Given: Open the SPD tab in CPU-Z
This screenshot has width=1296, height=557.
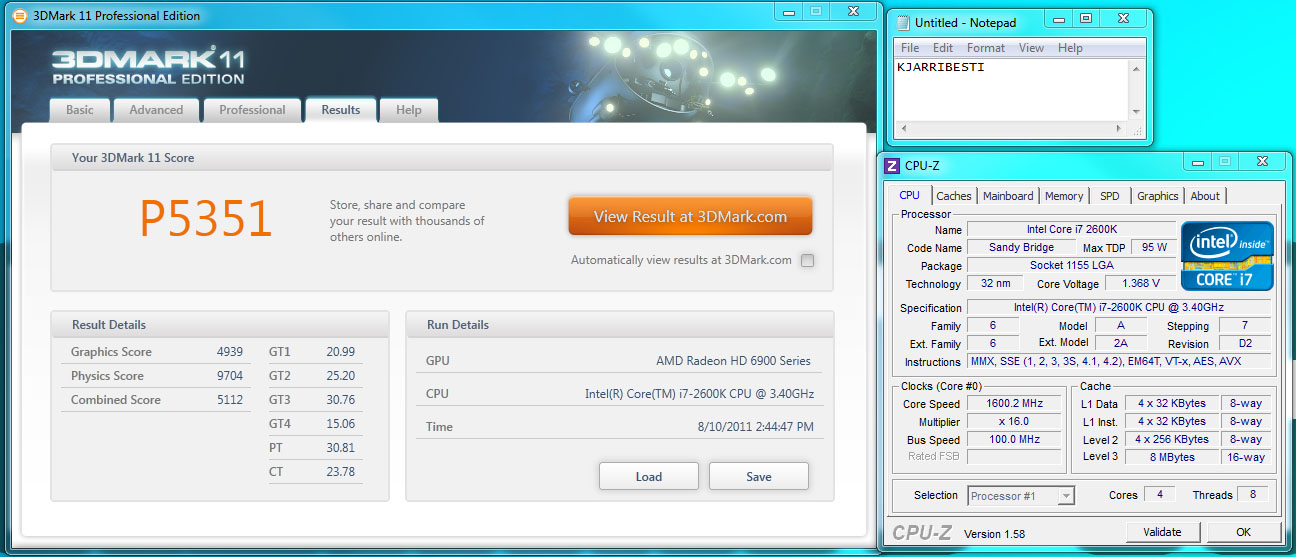Looking at the screenshot, I should tap(1109, 196).
